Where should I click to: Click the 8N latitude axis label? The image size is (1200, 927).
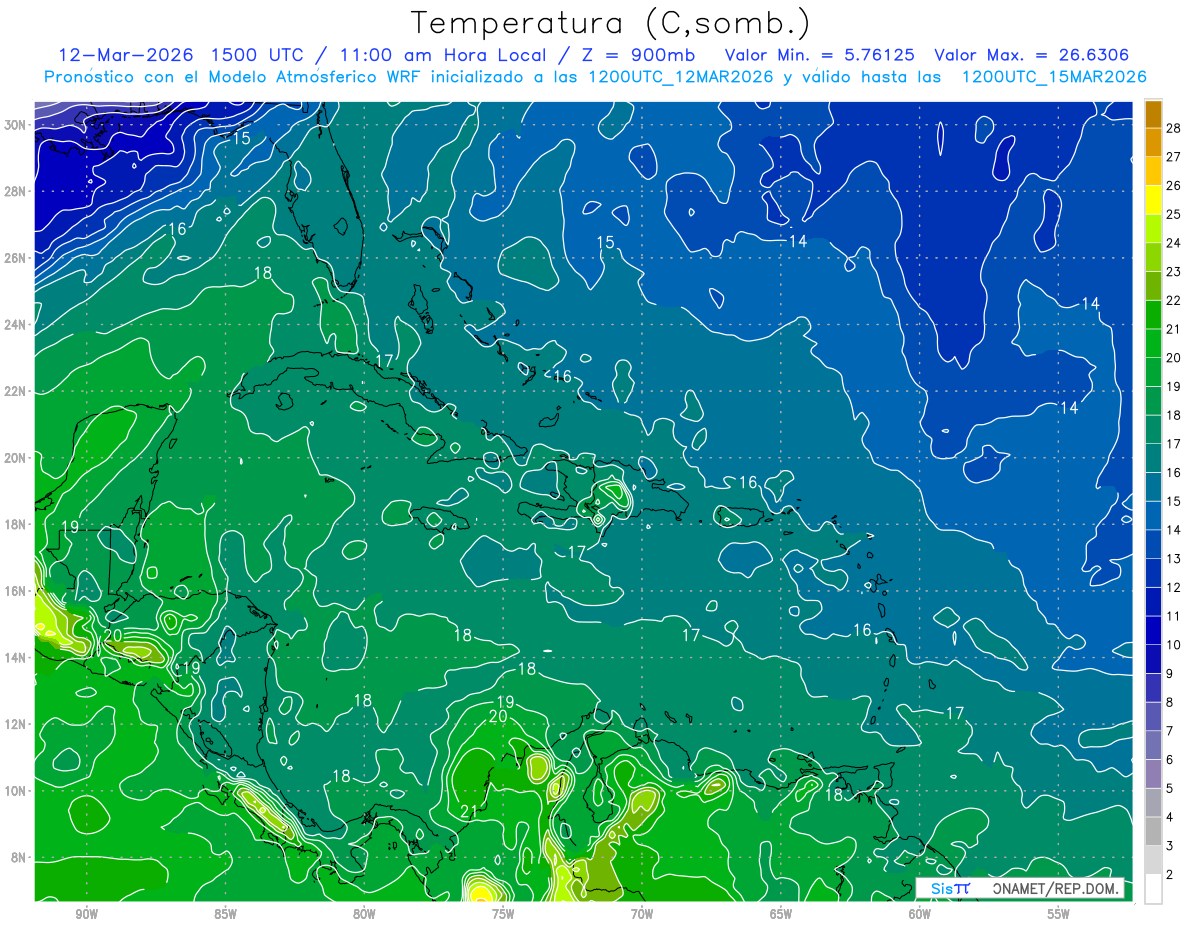click(x=16, y=857)
